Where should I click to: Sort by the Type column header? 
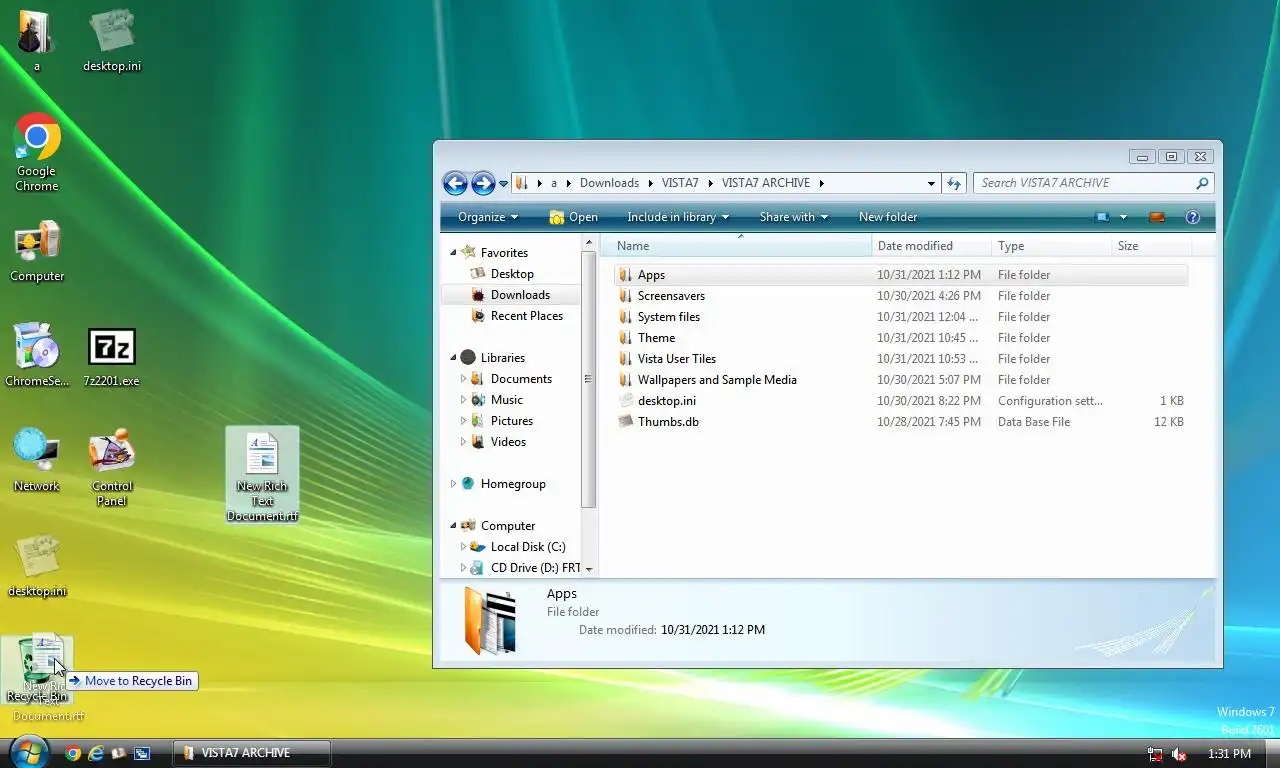tap(1052, 246)
